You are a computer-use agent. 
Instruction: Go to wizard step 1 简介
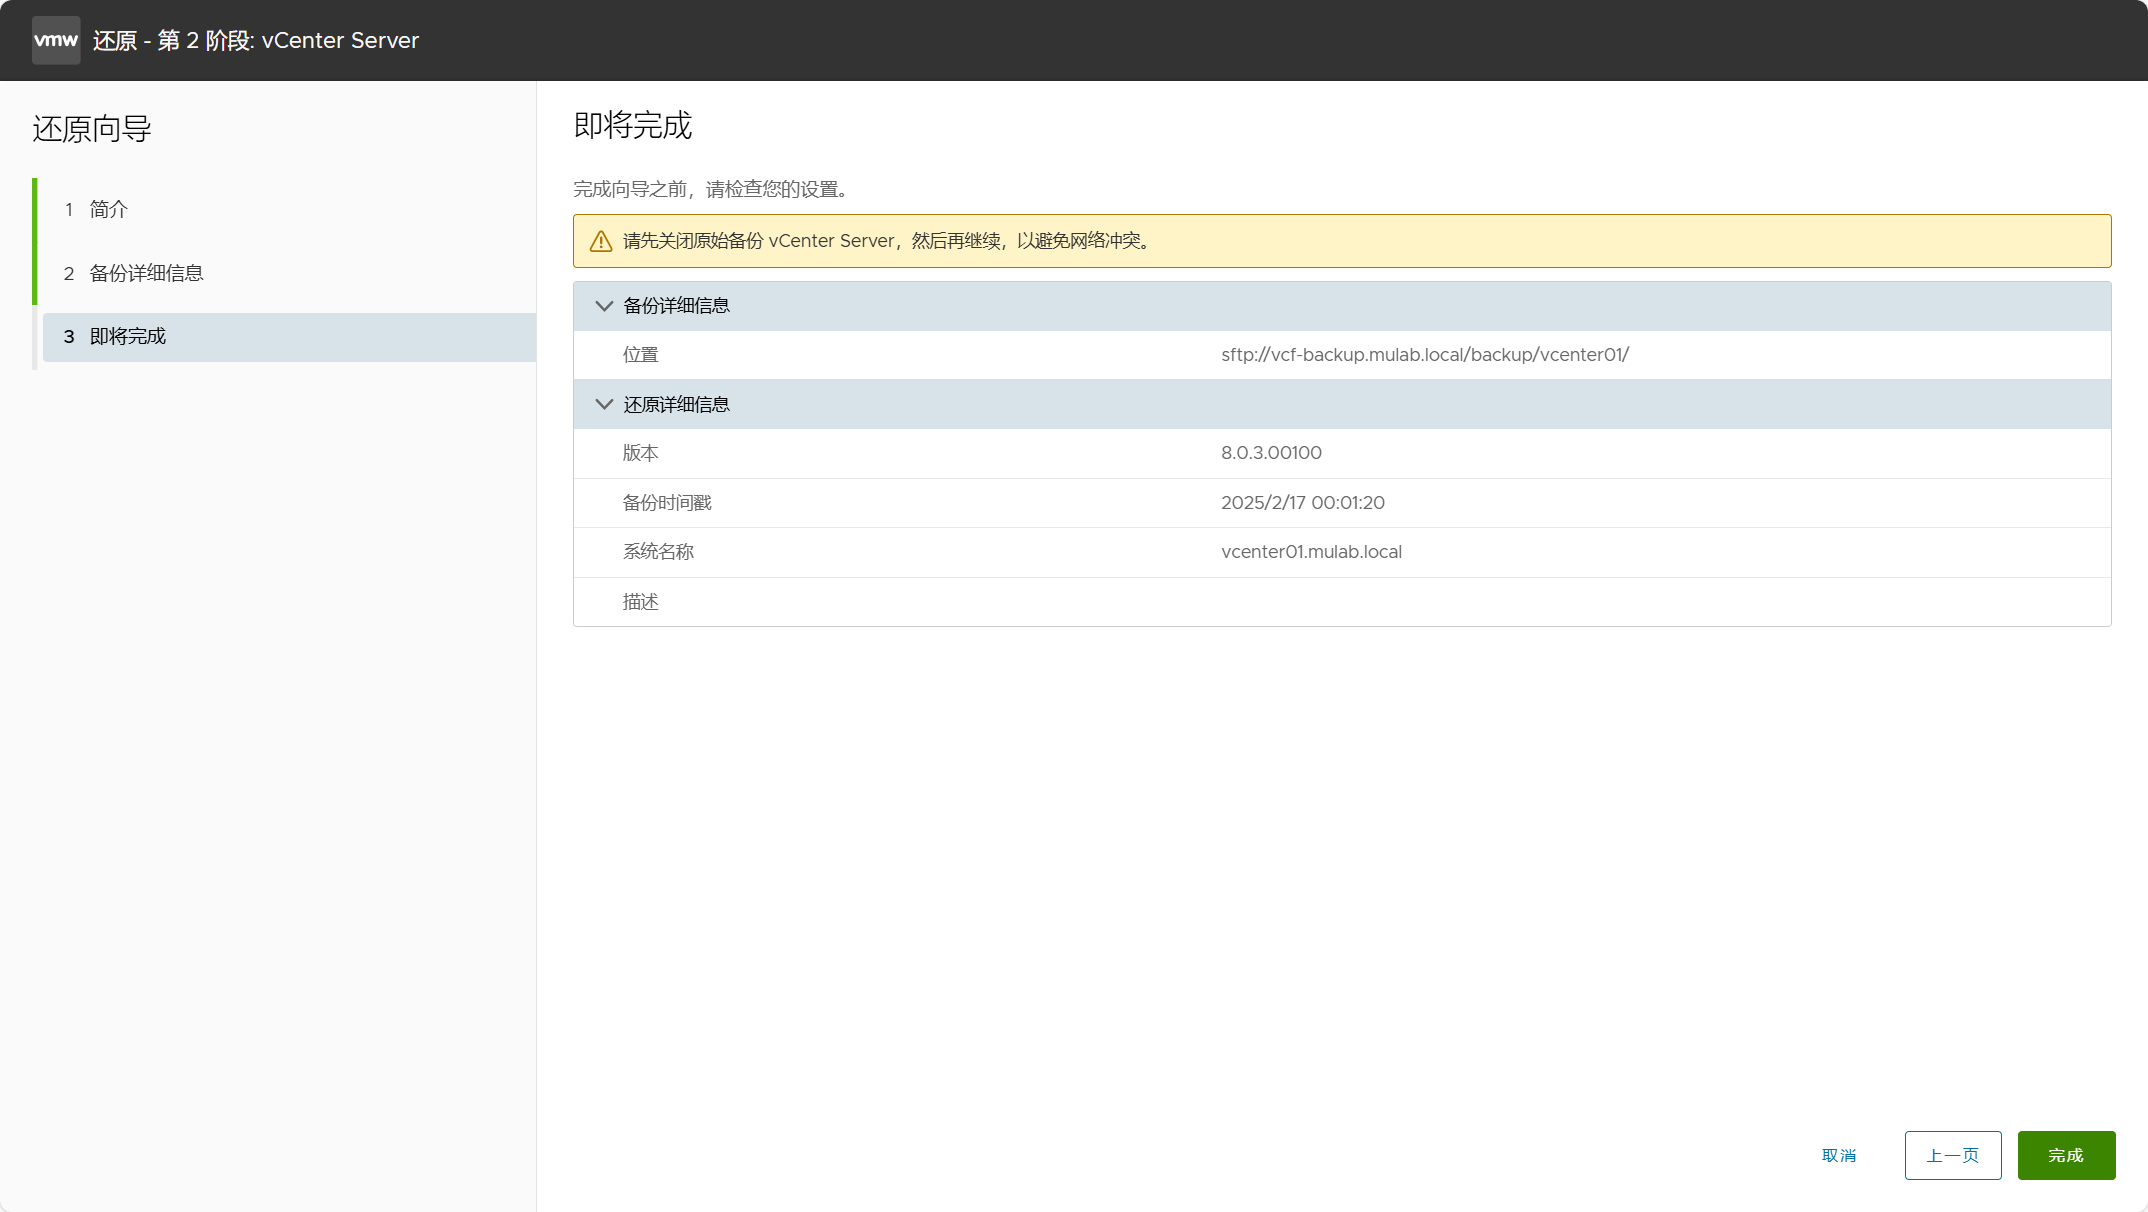(108, 209)
